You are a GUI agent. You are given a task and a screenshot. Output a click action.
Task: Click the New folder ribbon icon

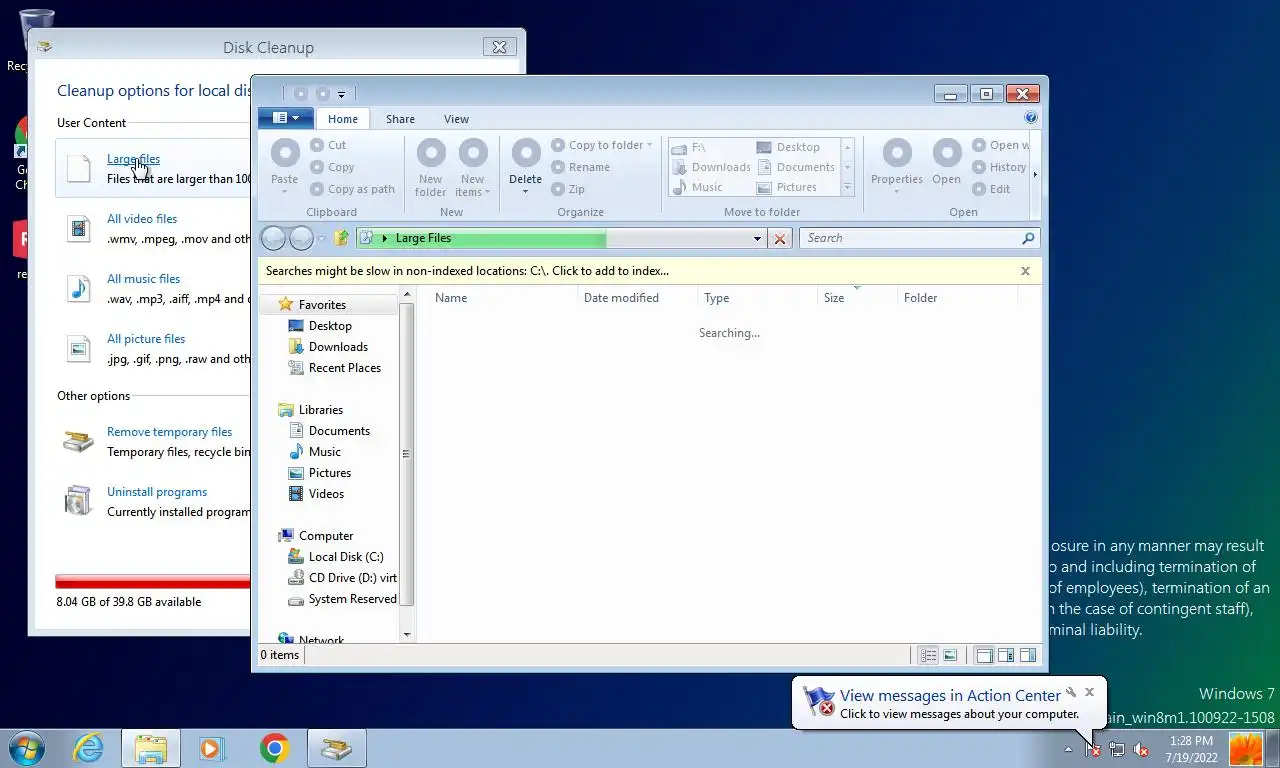pyautogui.click(x=431, y=153)
